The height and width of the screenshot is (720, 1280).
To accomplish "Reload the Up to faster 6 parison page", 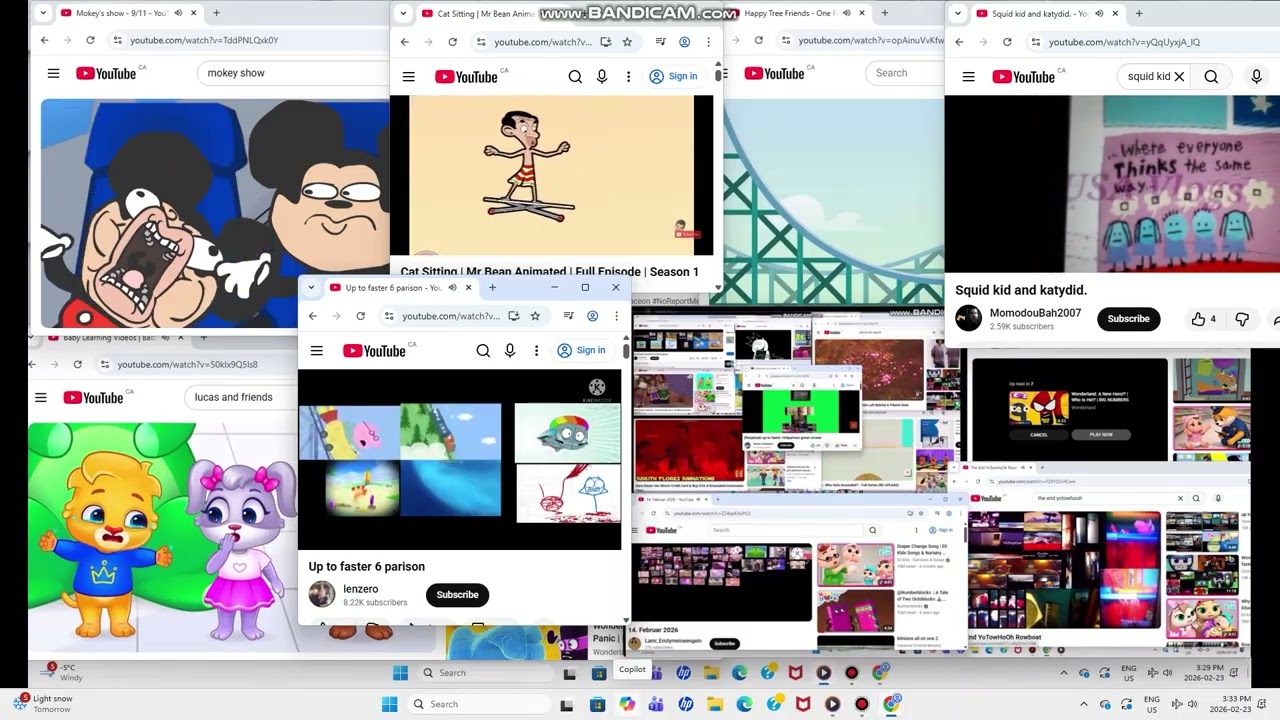I will point(361,316).
